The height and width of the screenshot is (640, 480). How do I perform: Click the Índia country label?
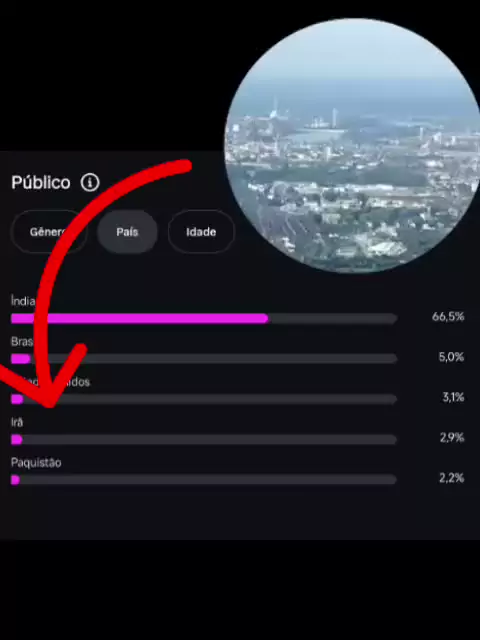23,301
